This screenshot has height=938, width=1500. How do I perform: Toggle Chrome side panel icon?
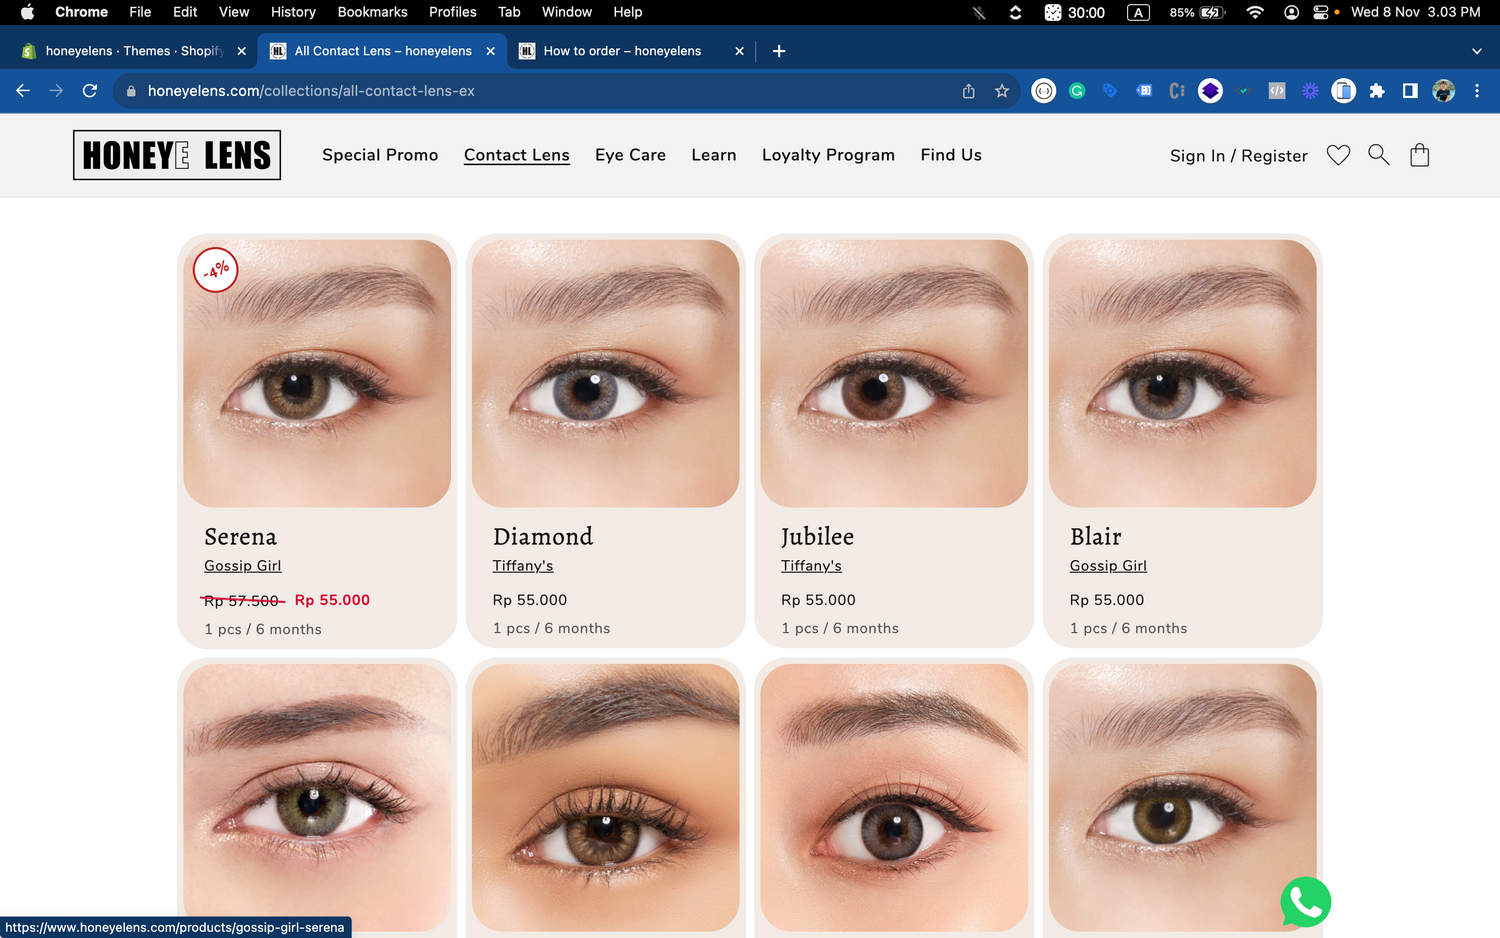click(1410, 91)
